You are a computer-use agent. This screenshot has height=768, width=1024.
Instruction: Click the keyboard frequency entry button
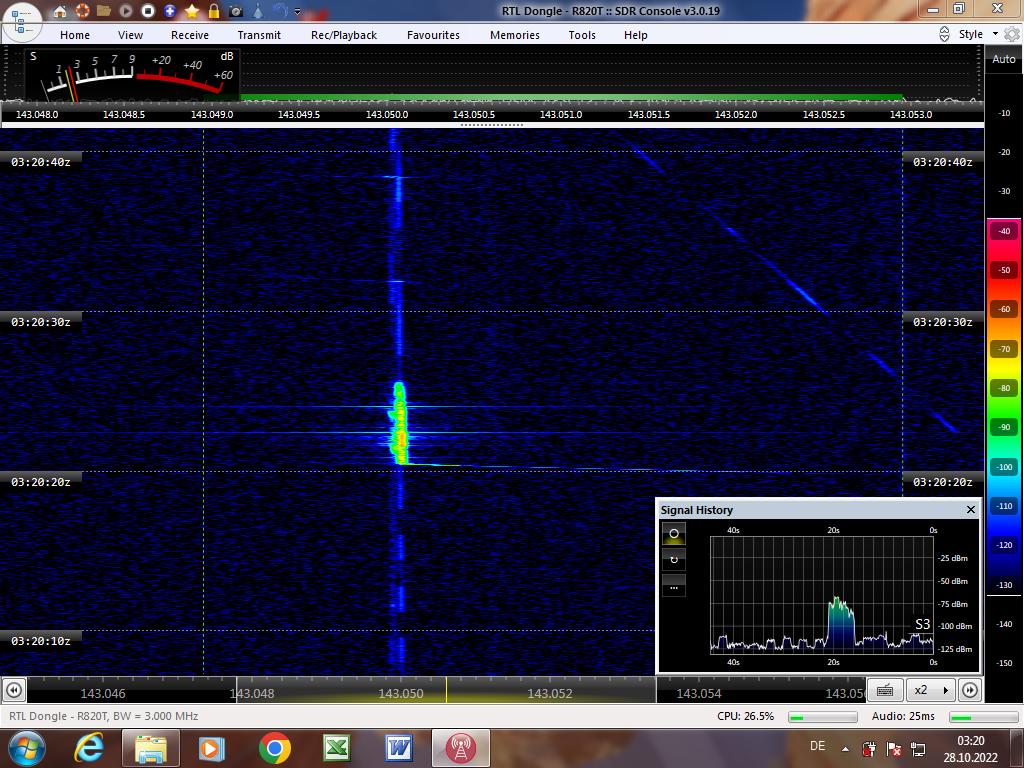[885, 690]
